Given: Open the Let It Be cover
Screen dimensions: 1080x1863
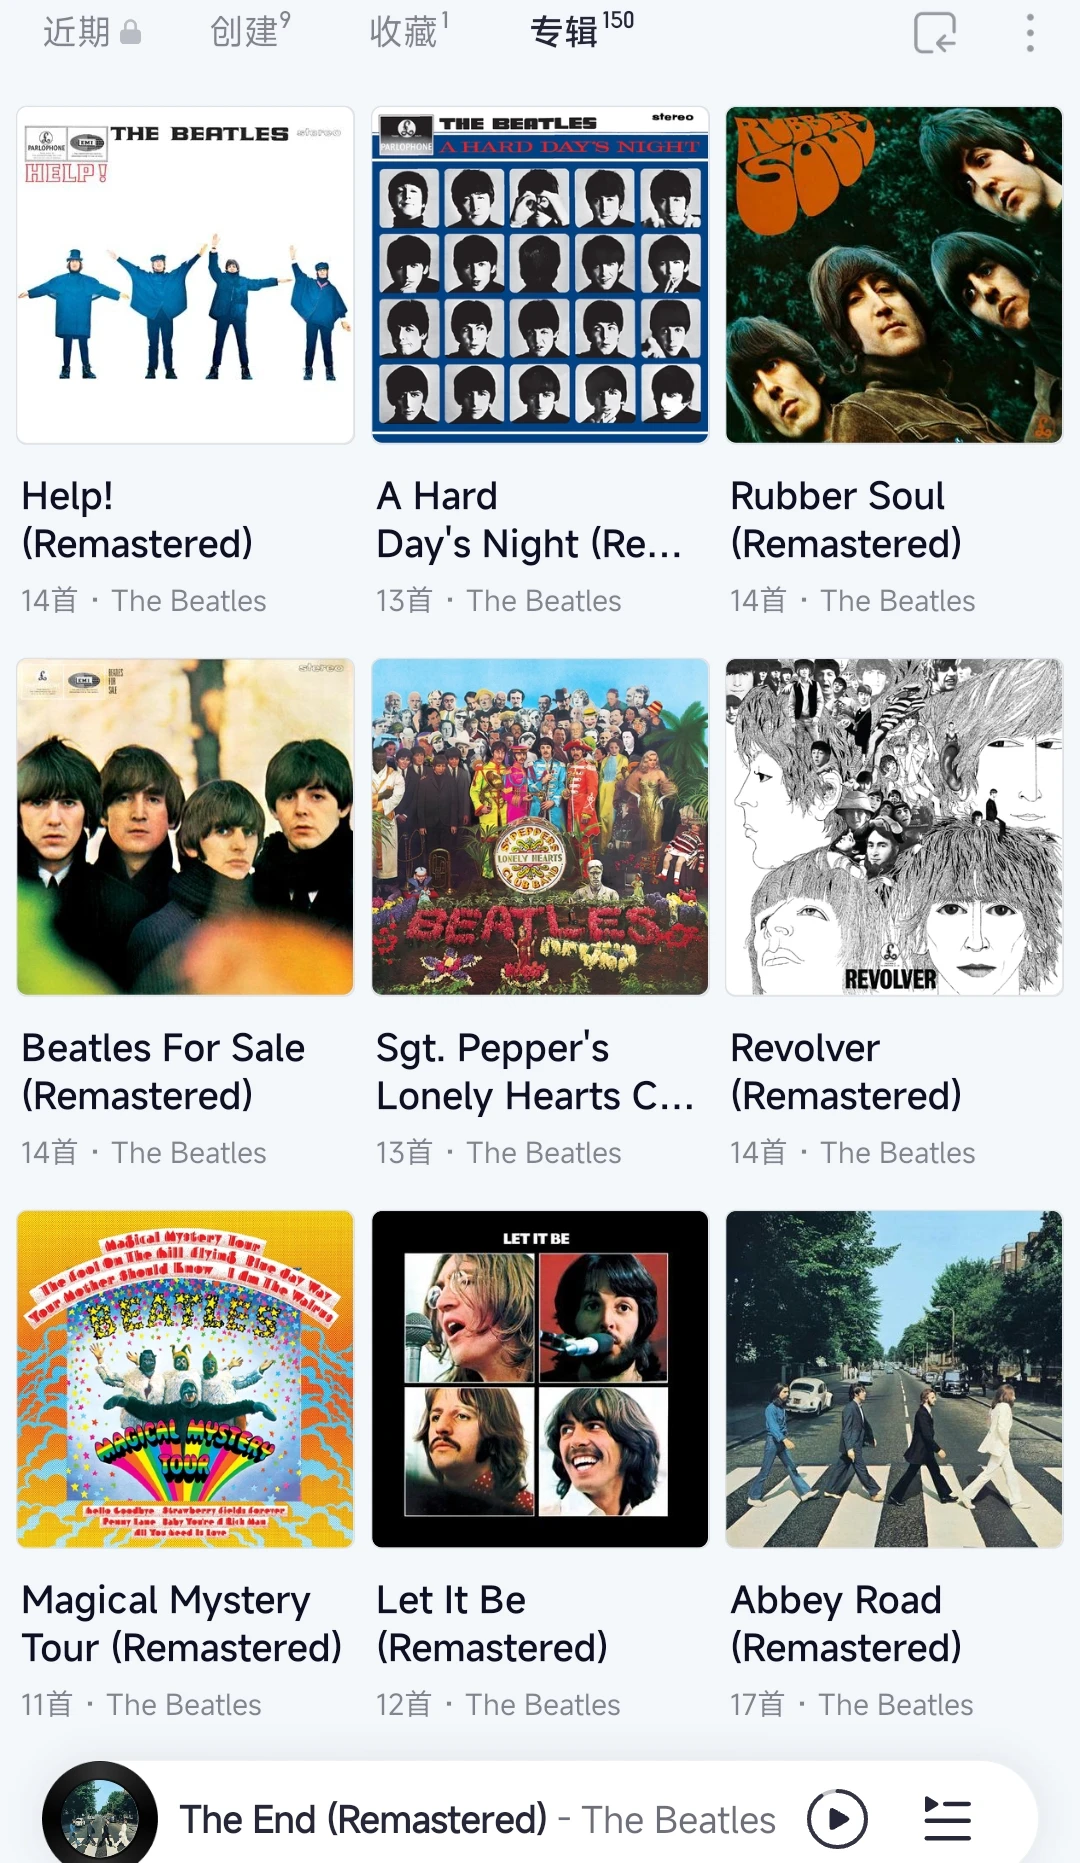Looking at the screenshot, I should [x=540, y=1379].
